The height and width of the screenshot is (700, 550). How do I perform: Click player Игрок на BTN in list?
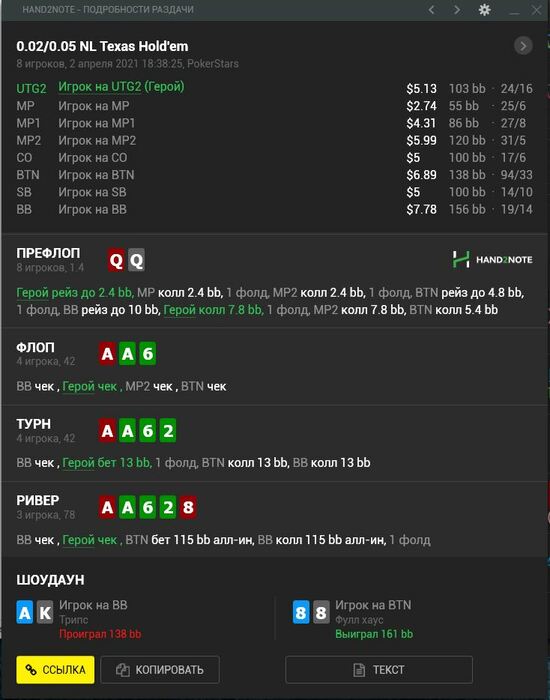(x=96, y=175)
